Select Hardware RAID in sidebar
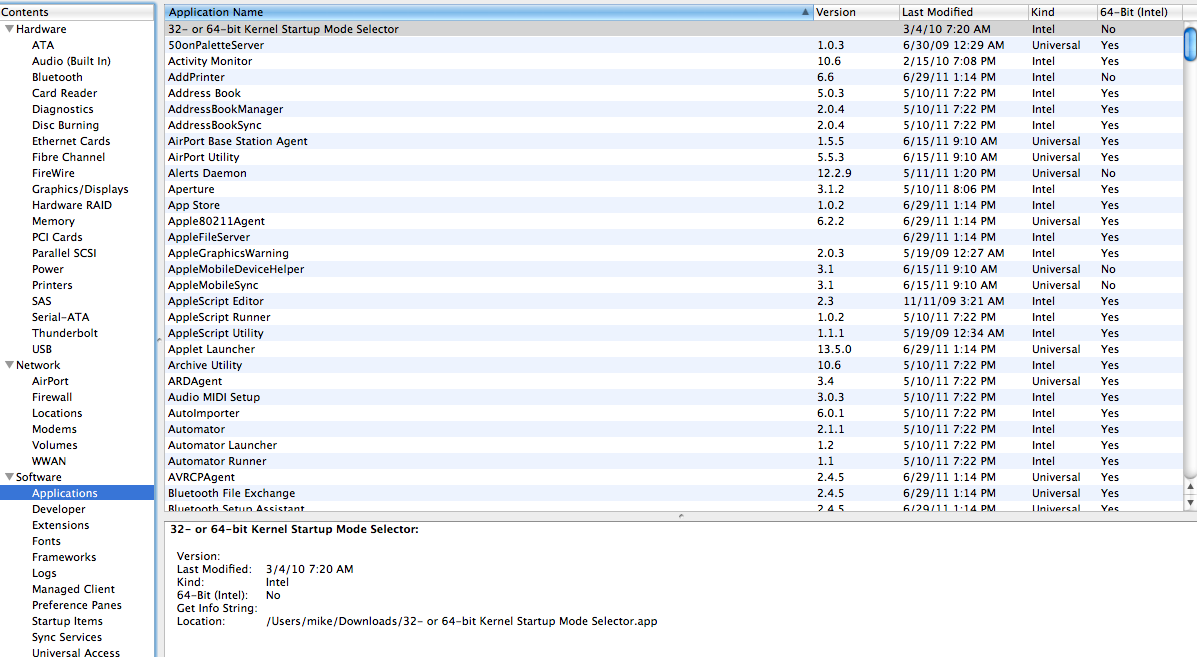This screenshot has width=1197, height=657. (72, 205)
